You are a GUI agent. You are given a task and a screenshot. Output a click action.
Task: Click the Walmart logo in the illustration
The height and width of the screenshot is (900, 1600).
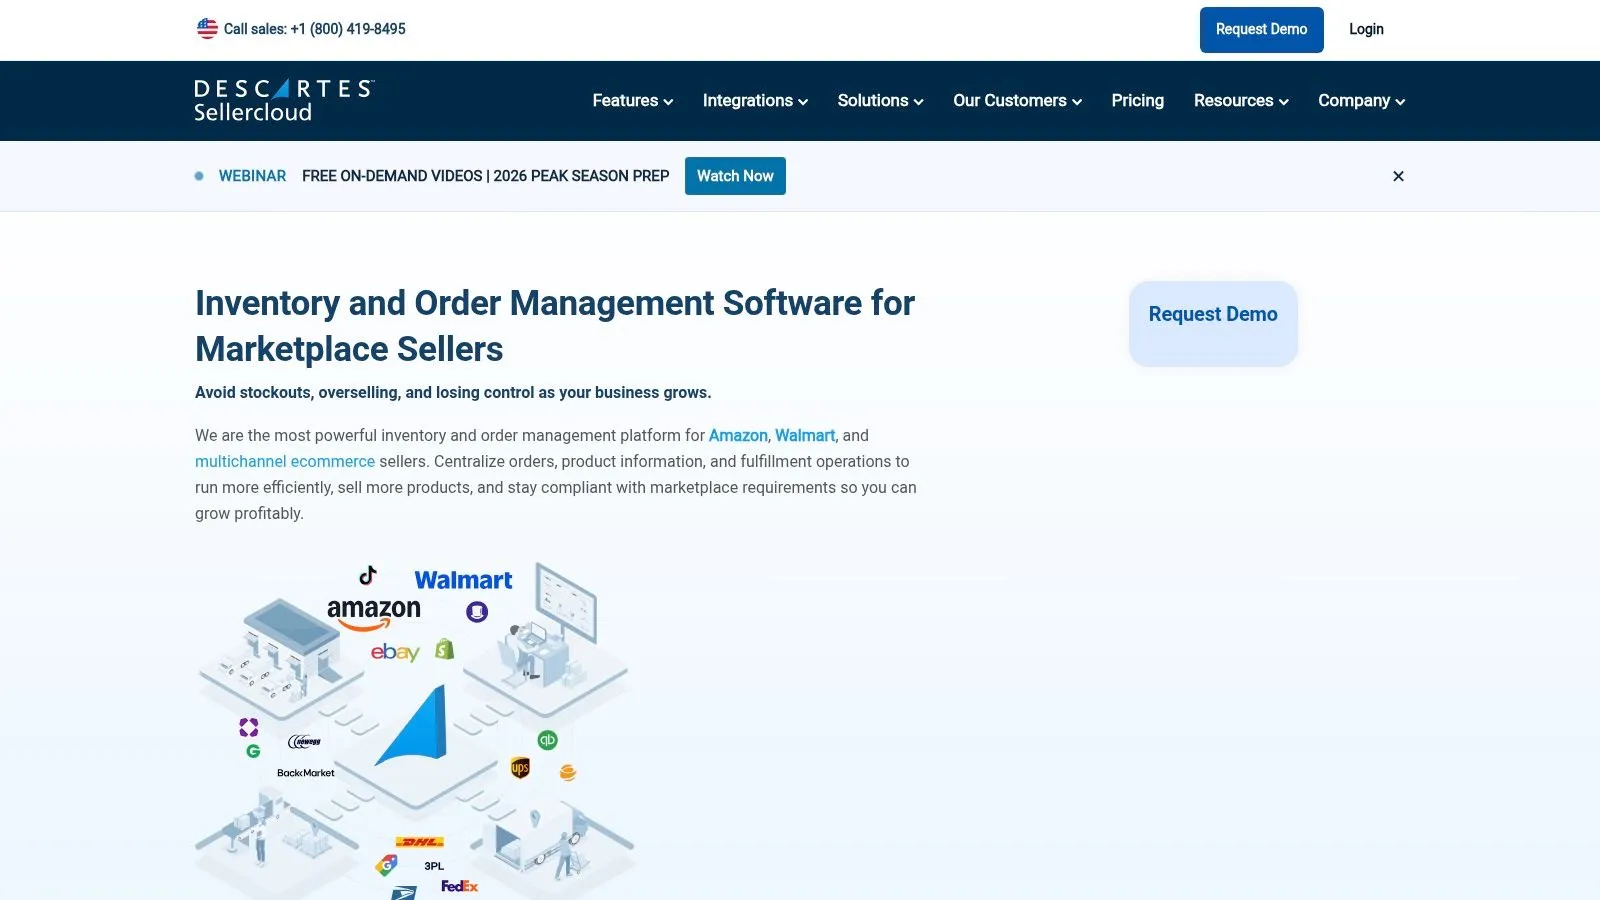click(463, 580)
